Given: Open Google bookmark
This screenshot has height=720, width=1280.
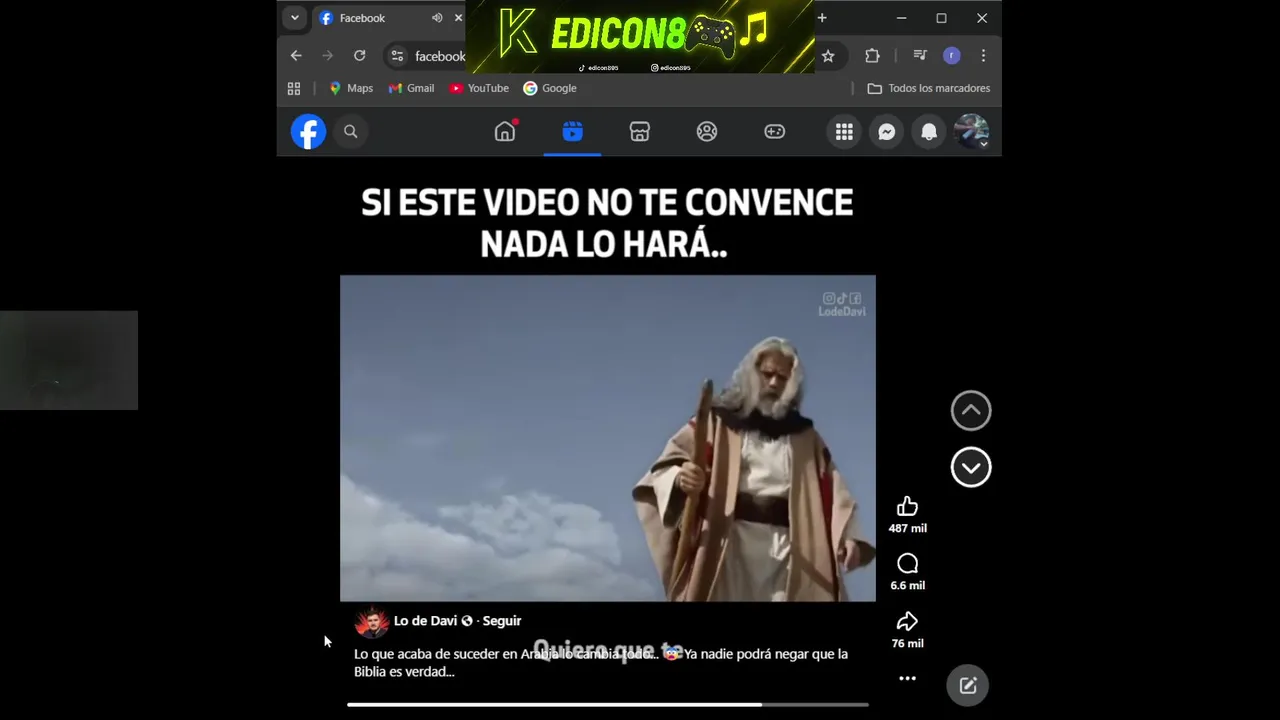Looking at the screenshot, I should (550, 88).
